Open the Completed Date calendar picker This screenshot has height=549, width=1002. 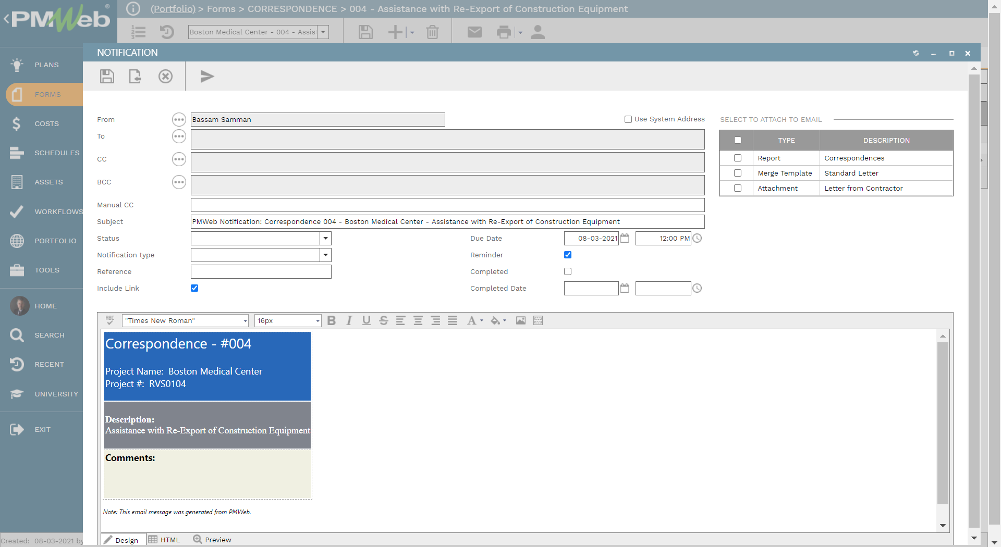pyautogui.click(x=625, y=288)
